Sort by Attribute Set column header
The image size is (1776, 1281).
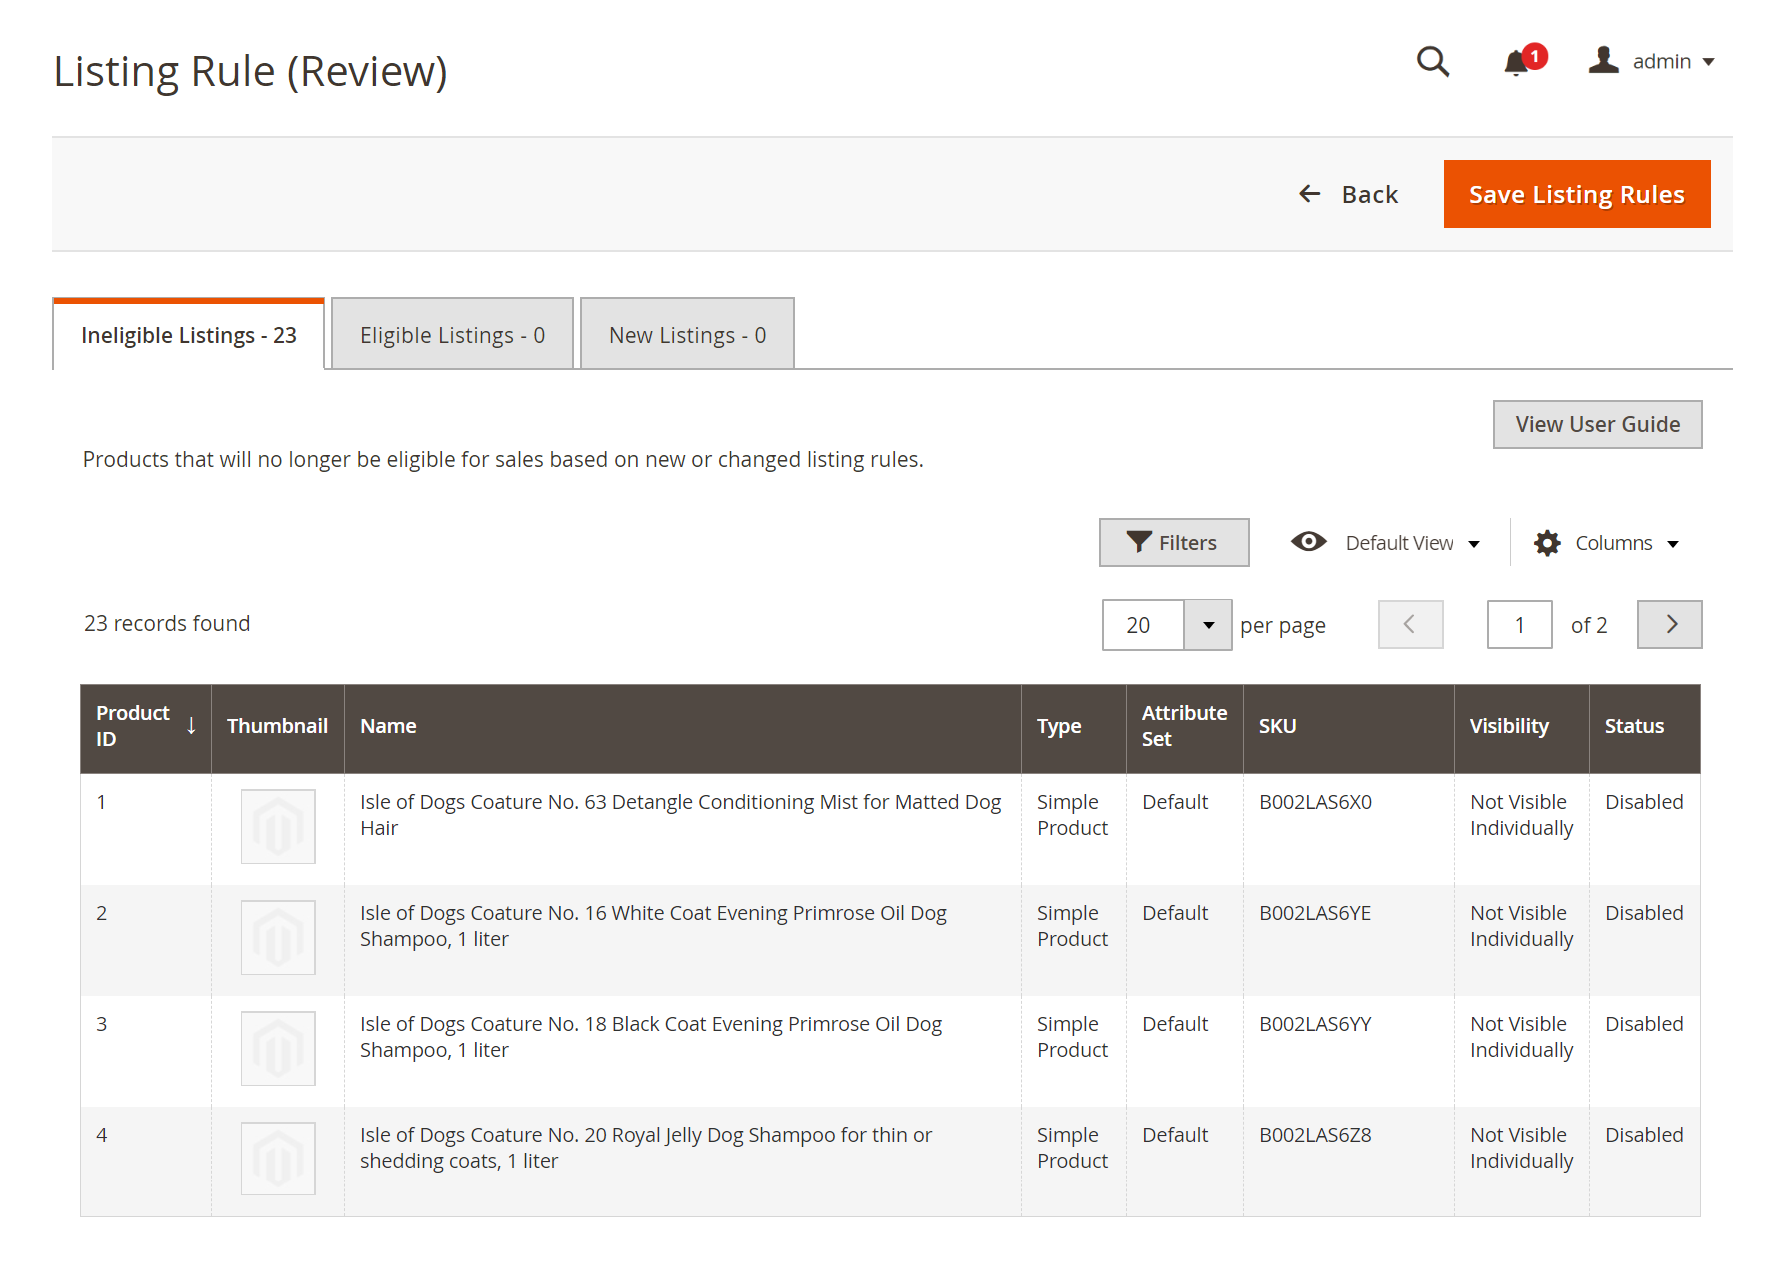1184,727
